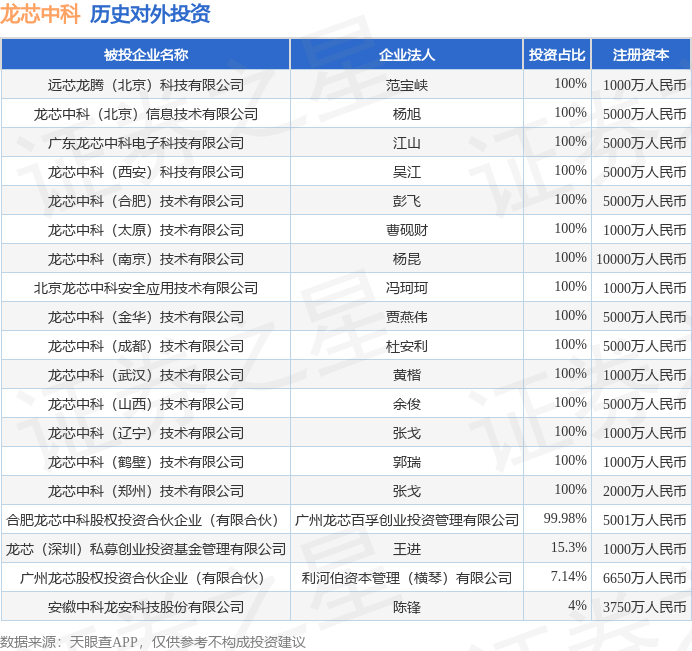Click 龙芯中科（南京）技术有限公司 cell
Image resolution: width=692 pixels, height=651 pixels.
point(146,259)
